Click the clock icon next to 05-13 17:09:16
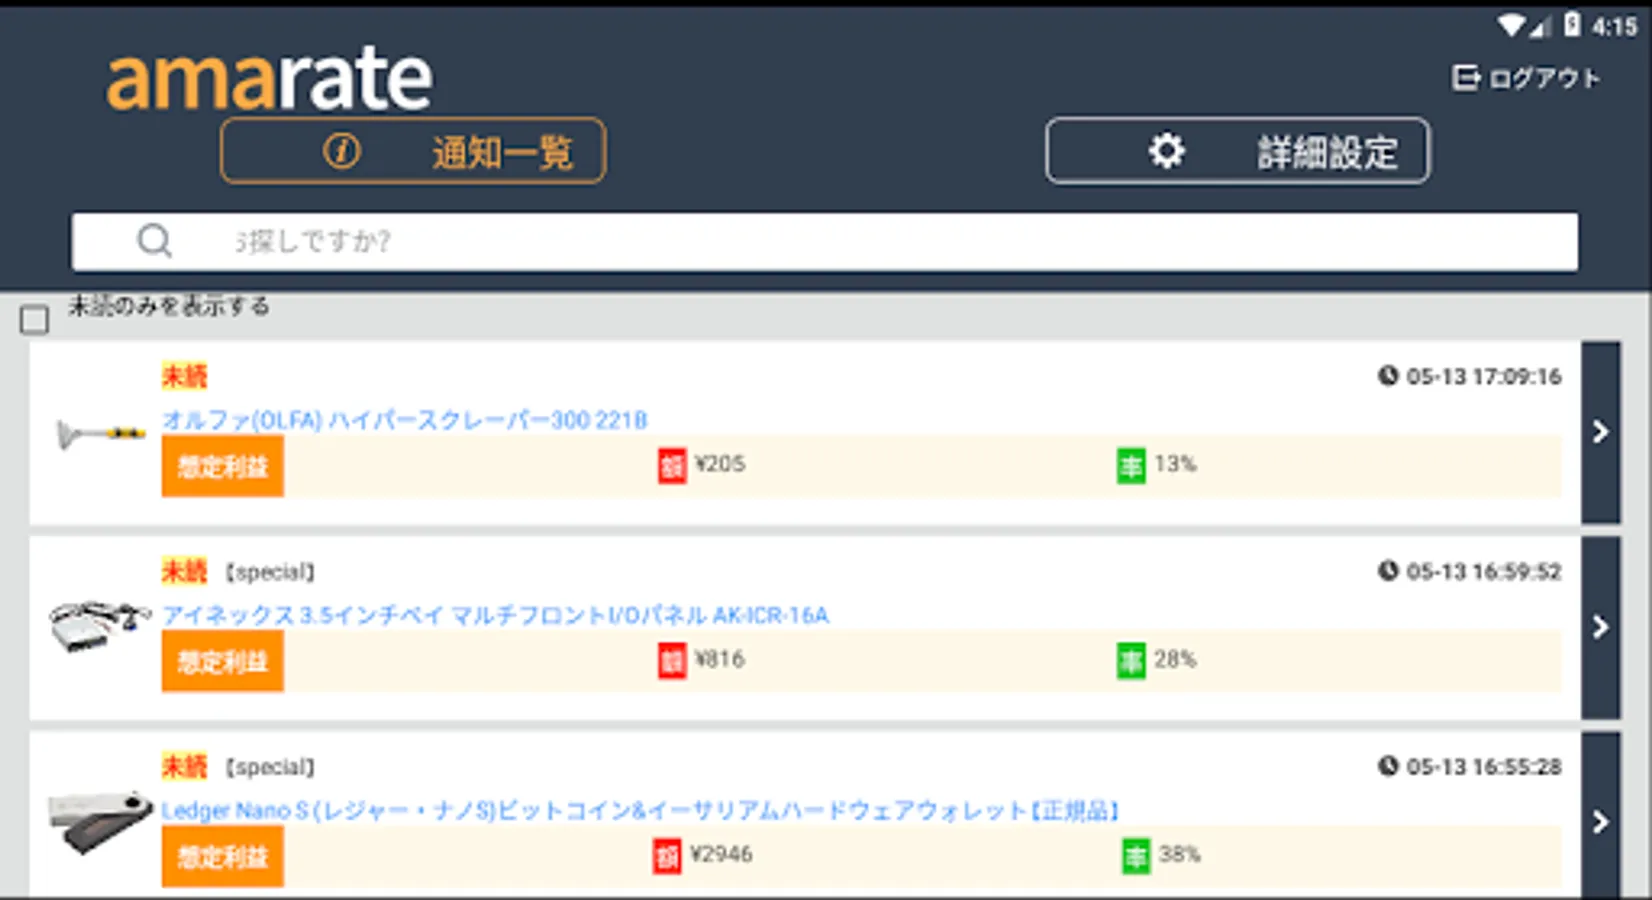This screenshot has width=1652, height=900. click(x=1389, y=377)
